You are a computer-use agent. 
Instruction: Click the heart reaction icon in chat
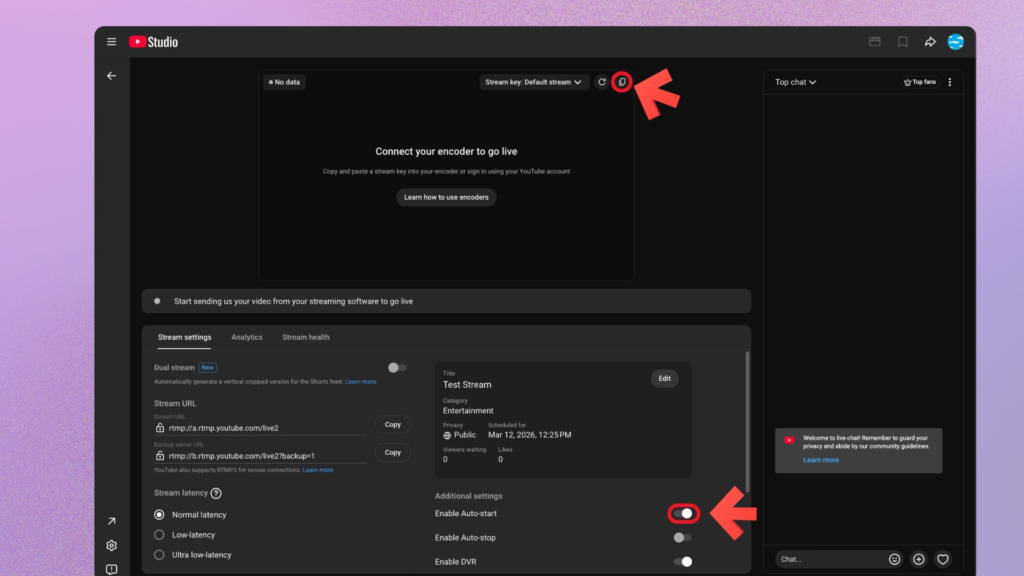tap(942, 559)
